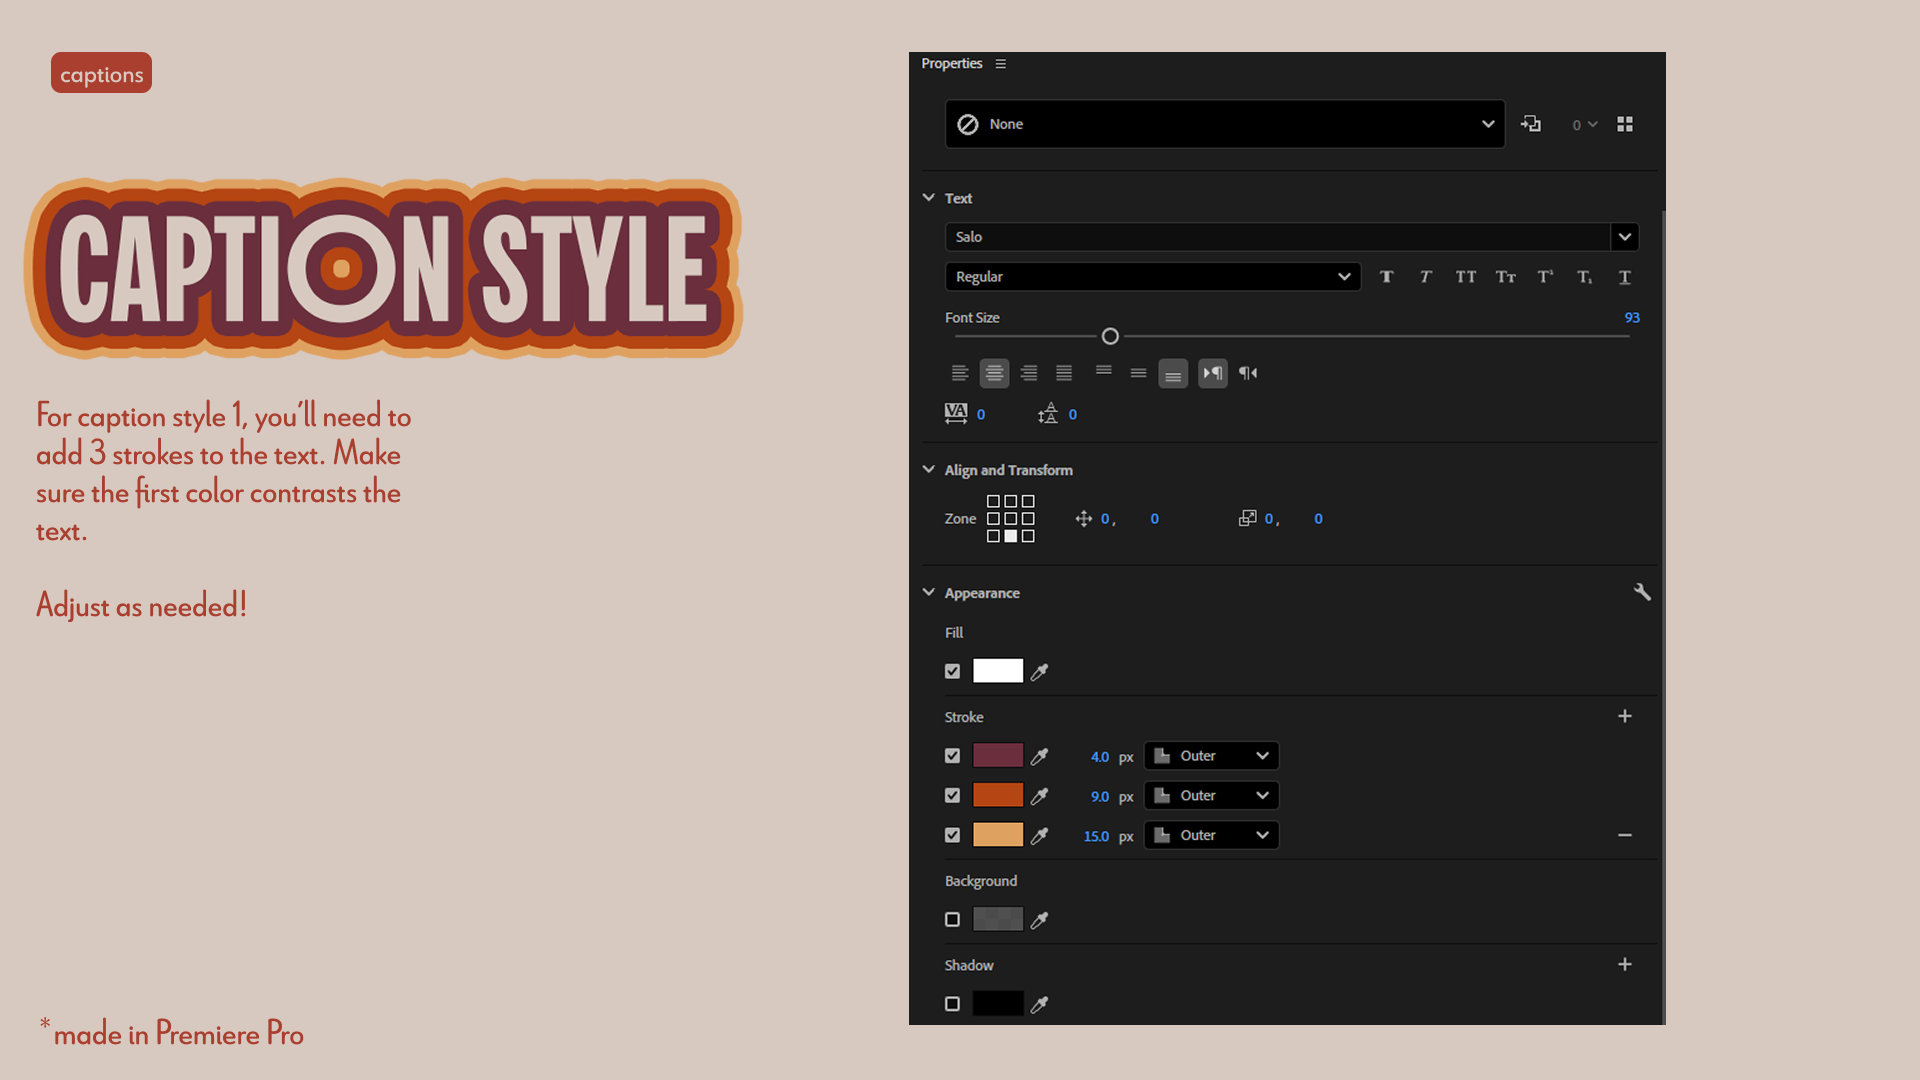
Task: Open Appearance wrench settings
Action: [1642, 592]
